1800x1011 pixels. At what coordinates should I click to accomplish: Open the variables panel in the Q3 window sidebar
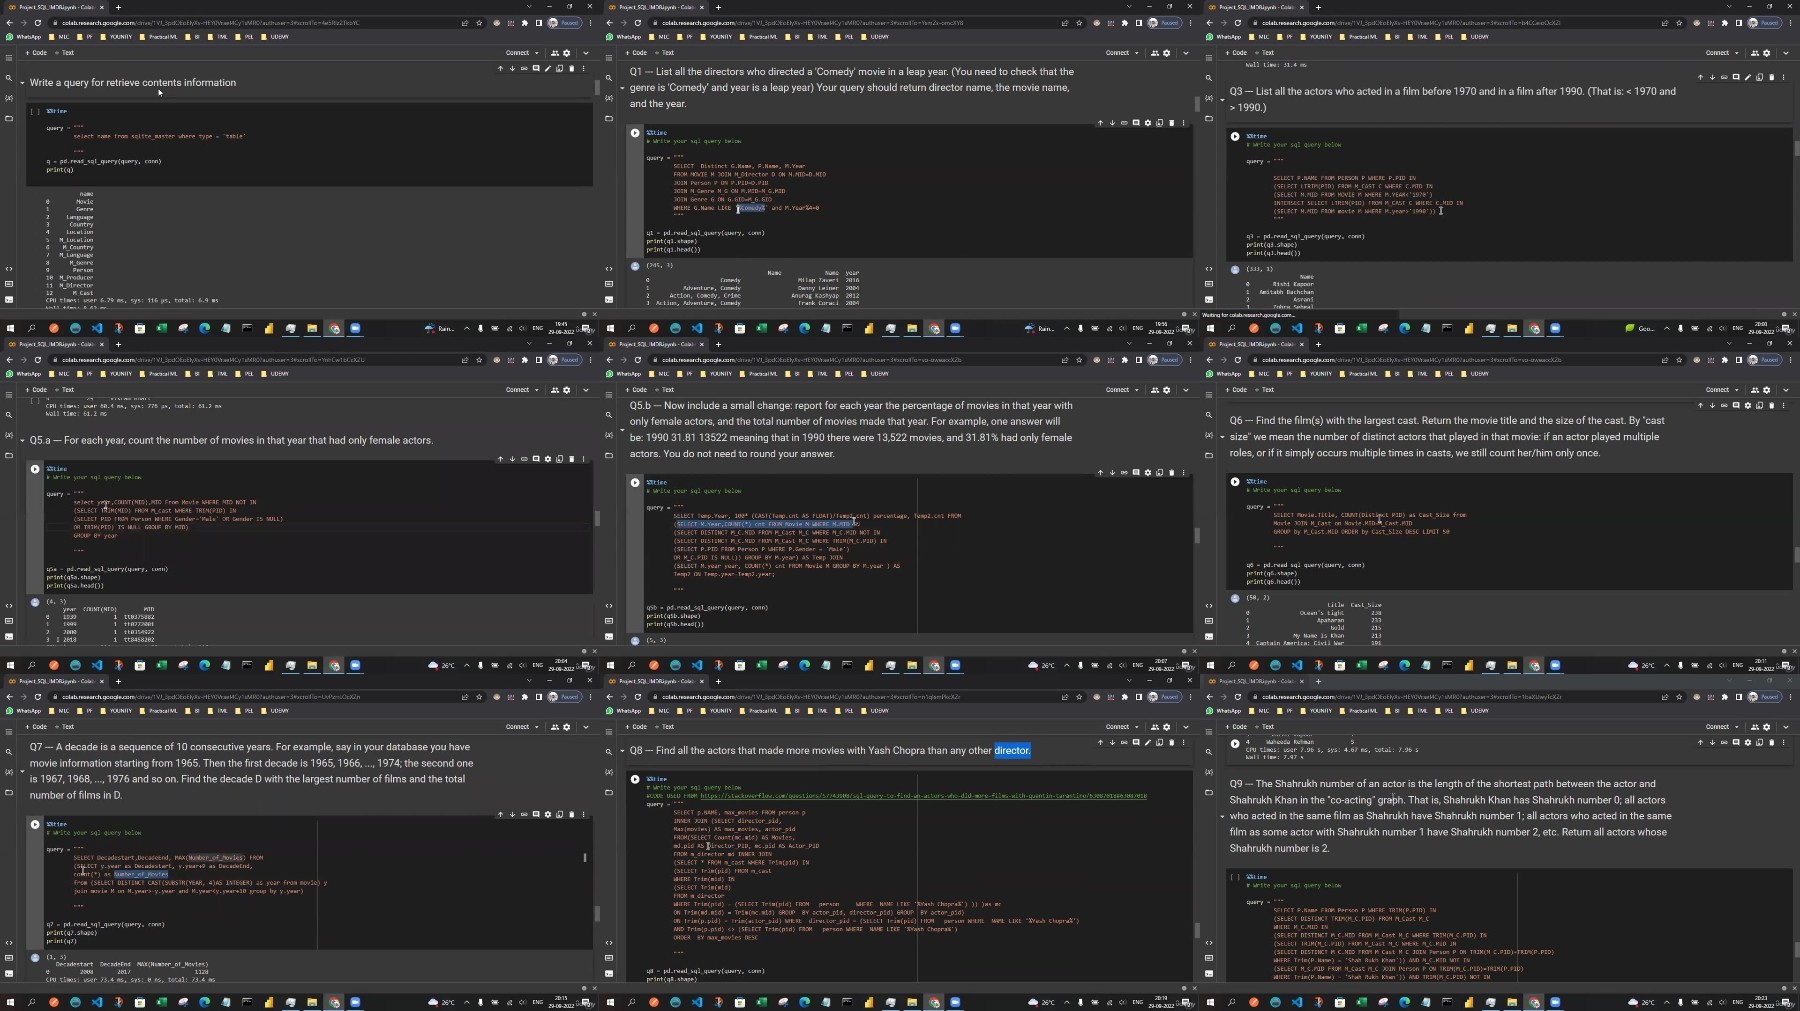(x=1209, y=98)
